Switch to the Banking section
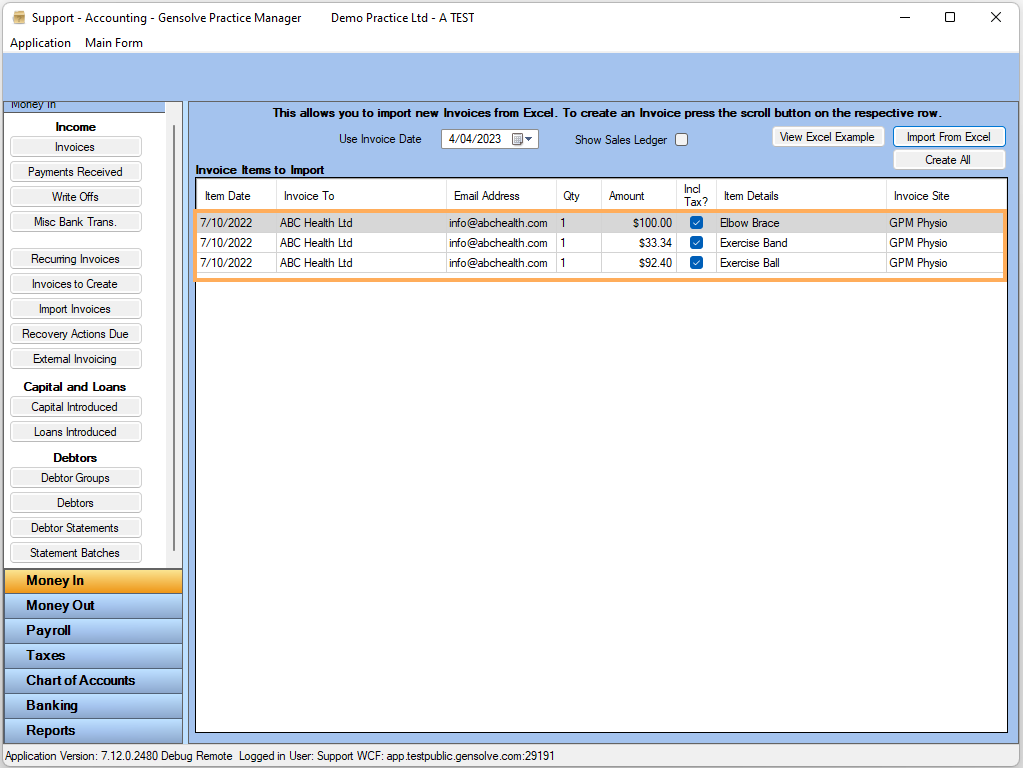 92,705
